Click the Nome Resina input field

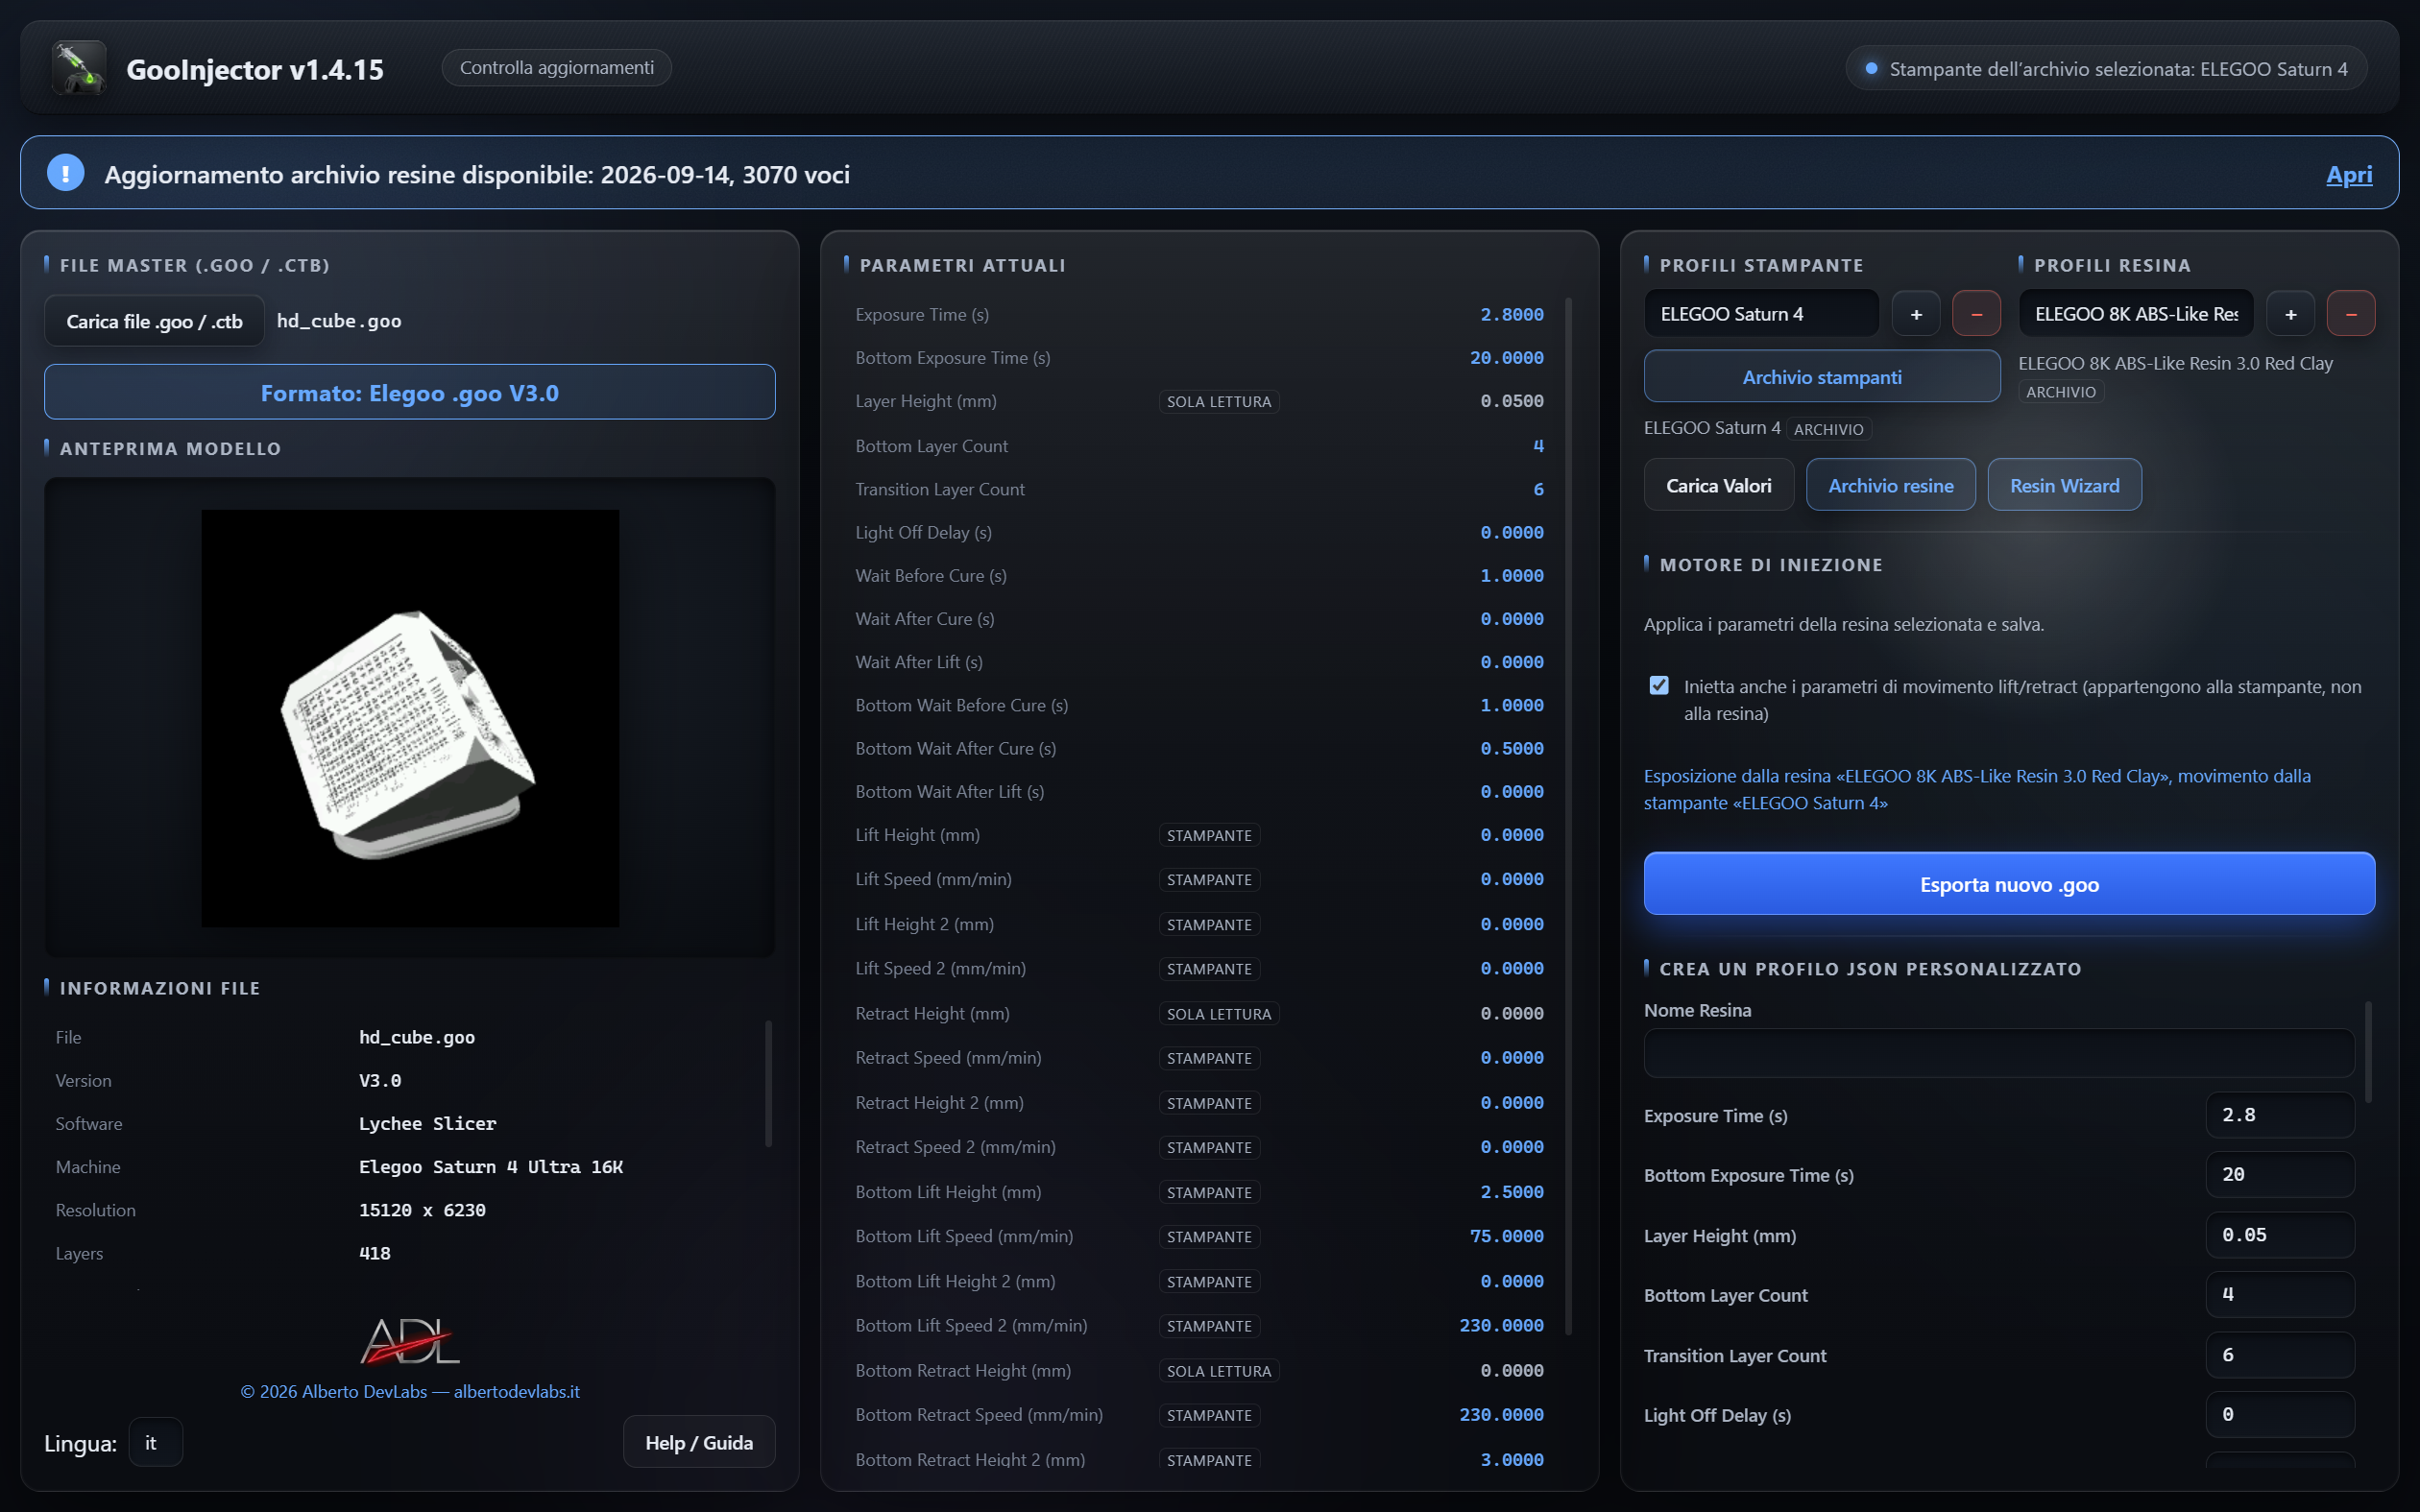click(x=1998, y=1054)
